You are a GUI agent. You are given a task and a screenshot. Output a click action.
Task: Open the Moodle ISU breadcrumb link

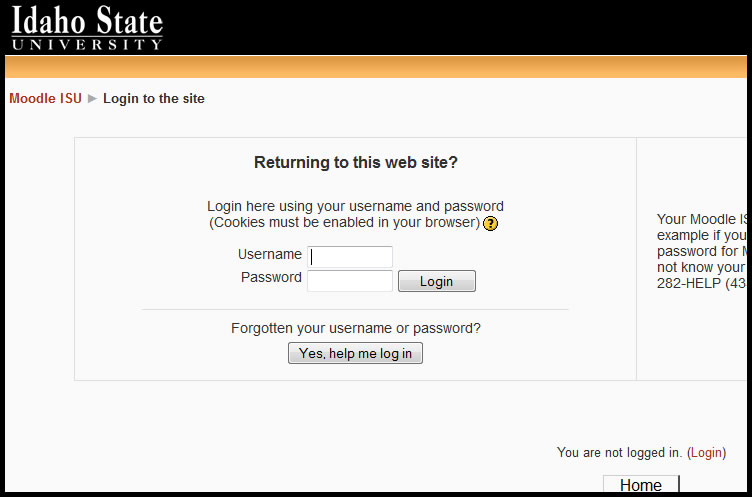tap(46, 98)
